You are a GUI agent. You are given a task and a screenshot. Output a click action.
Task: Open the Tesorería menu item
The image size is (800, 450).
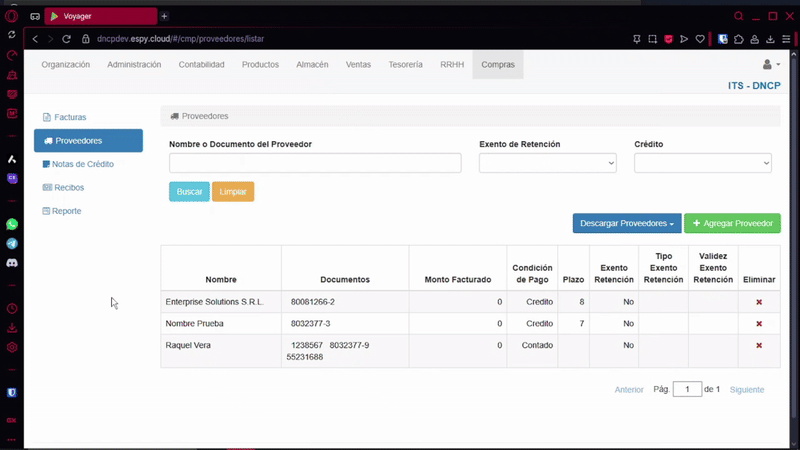405,65
